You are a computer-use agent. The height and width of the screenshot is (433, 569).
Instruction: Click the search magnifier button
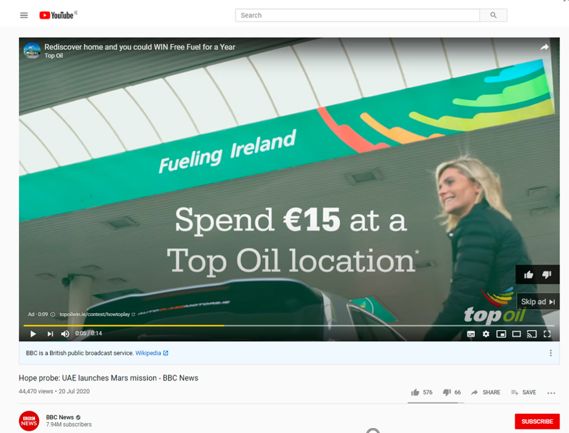[493, 15]
